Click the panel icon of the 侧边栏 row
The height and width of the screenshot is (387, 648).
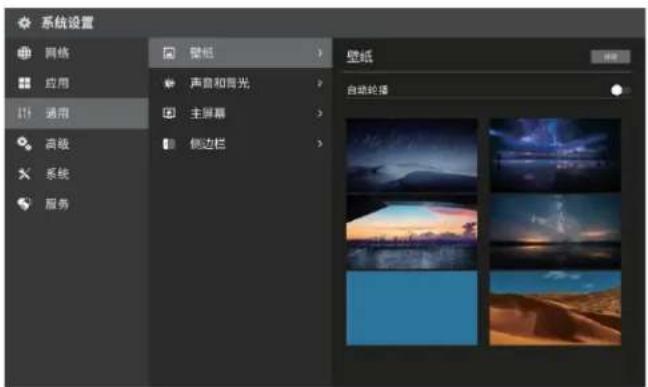(169, 143)
